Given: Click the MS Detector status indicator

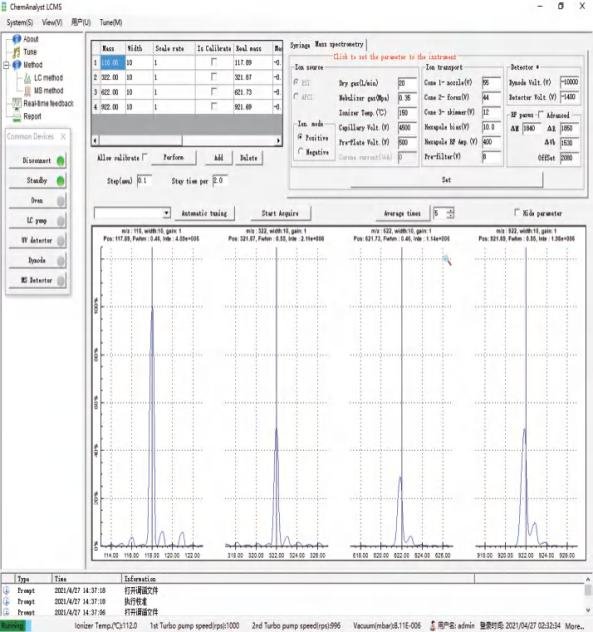Looking at the screenshot, I should click(60, 281).
